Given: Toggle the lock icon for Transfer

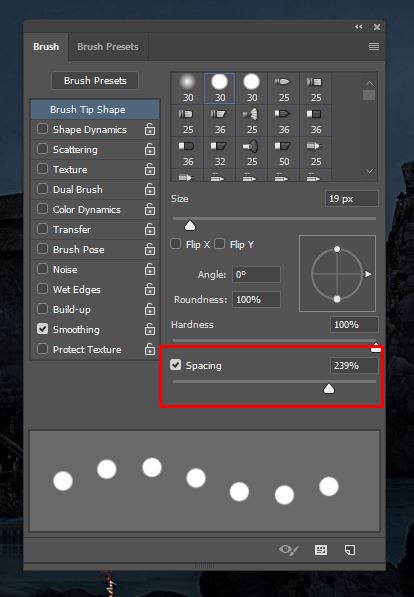Looking at the screenshot, I should coord(150,229).
